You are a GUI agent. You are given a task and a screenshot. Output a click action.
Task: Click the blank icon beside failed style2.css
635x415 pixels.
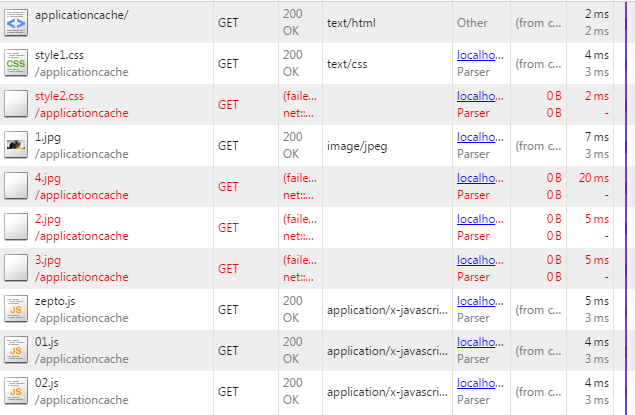tap(16, 104)
